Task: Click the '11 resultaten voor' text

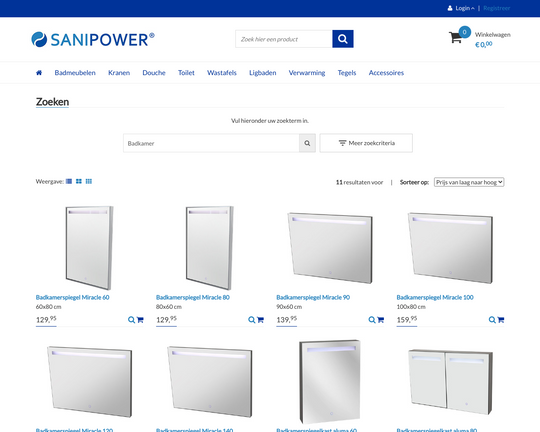Action: pos(360,182)
